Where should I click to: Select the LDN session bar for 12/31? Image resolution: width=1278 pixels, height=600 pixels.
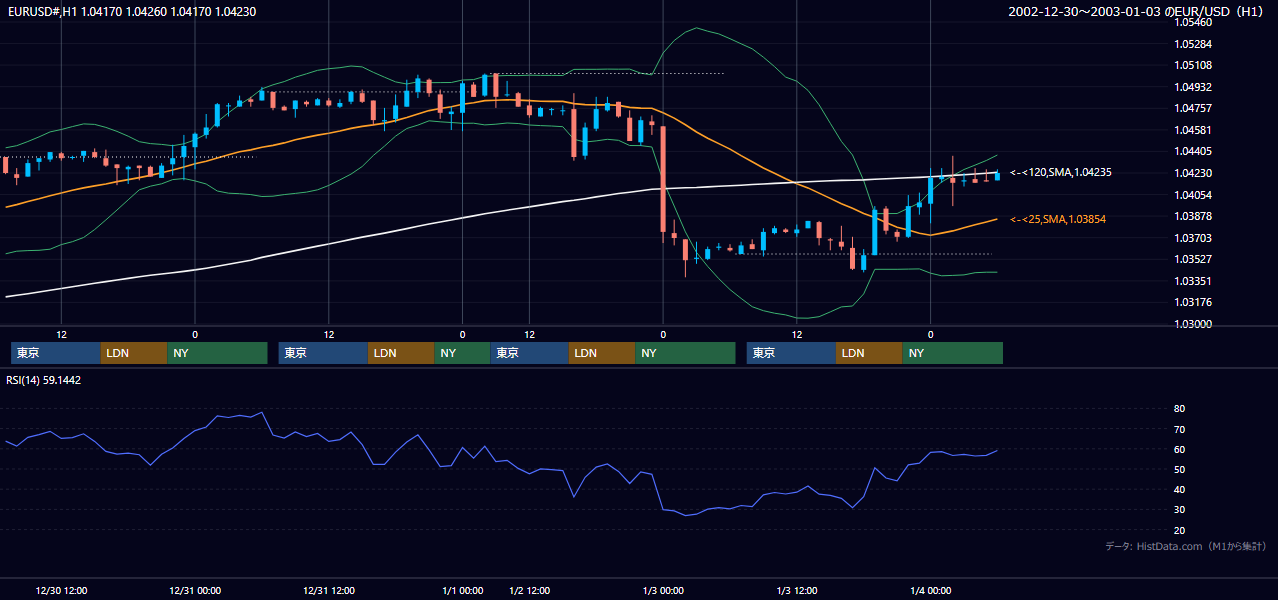click(401, 353)
